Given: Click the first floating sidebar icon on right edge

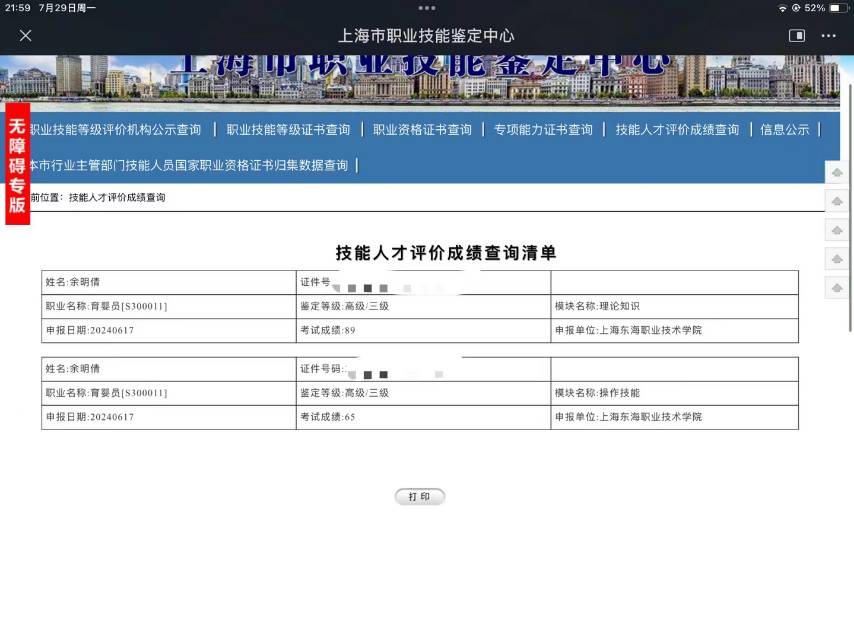Looking at the screenshot, I should 837,173.
